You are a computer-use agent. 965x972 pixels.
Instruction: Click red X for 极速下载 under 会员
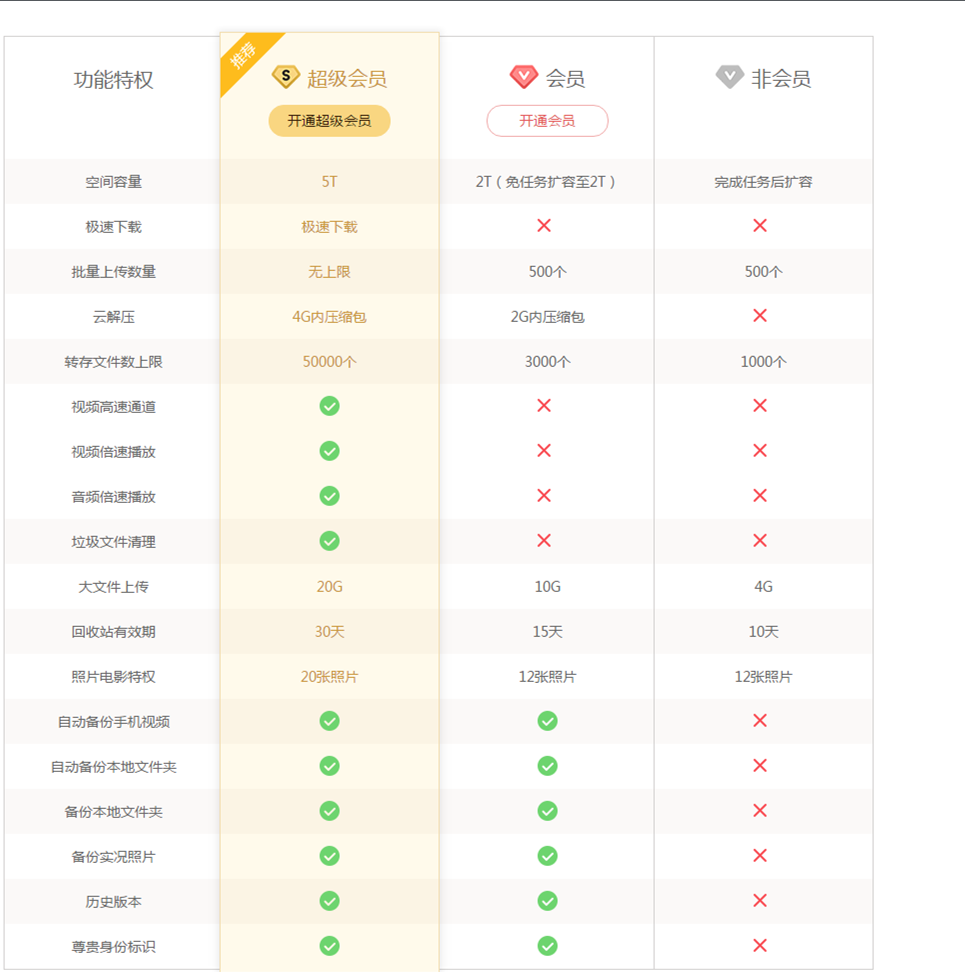[544, 226]
